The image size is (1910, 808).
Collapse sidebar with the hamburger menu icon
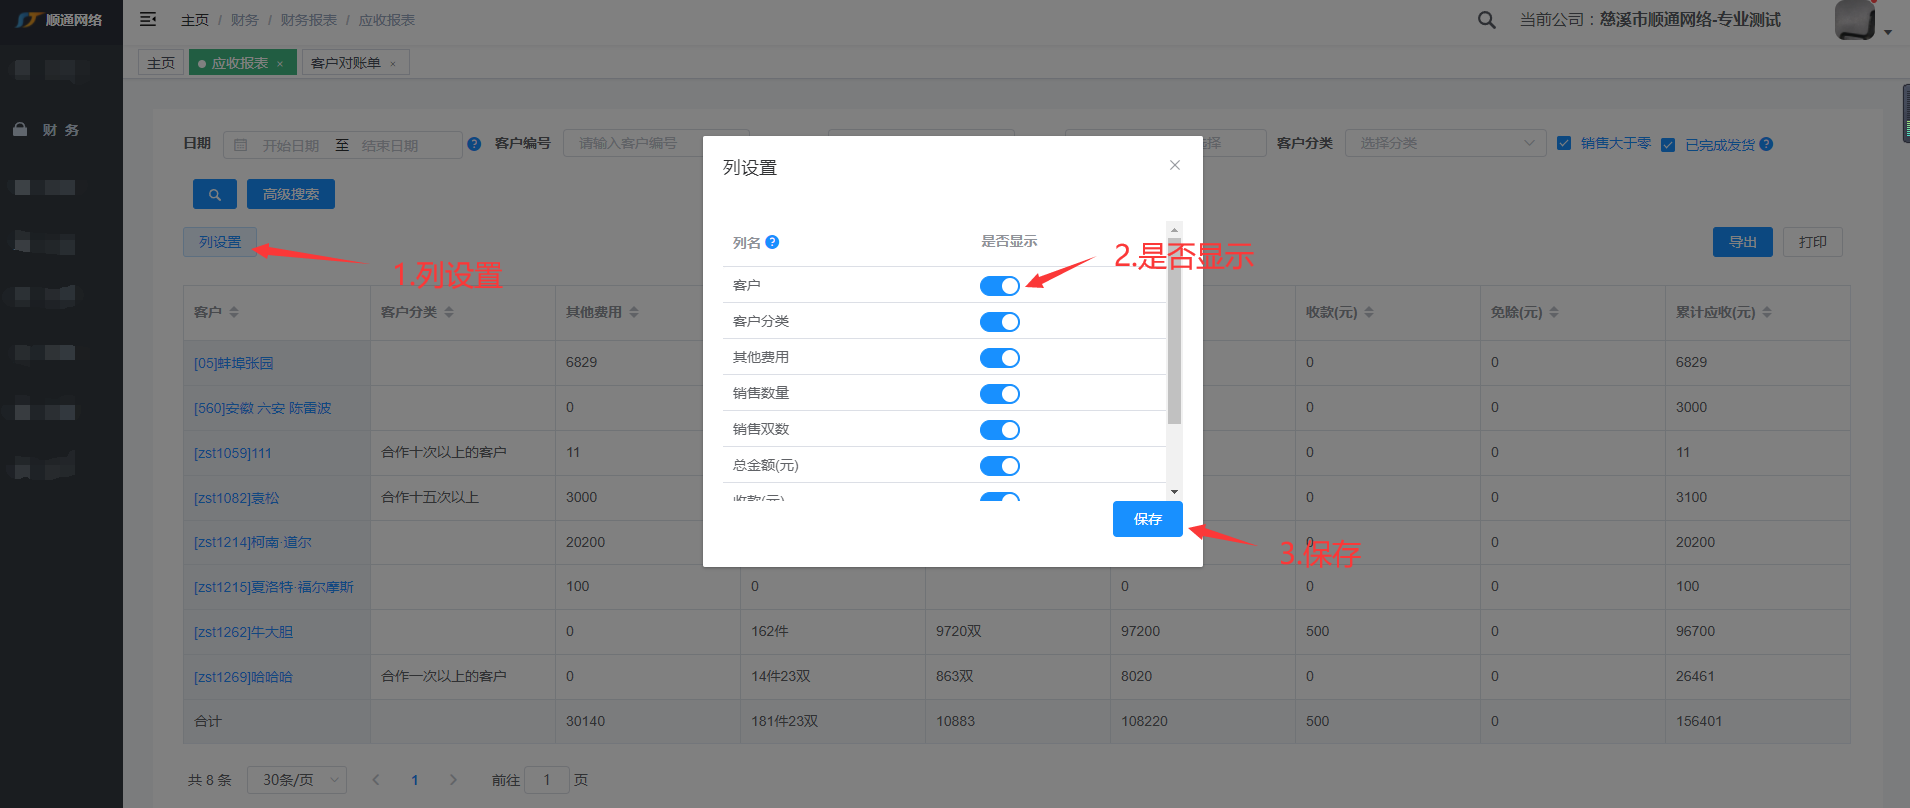[148, 20]
